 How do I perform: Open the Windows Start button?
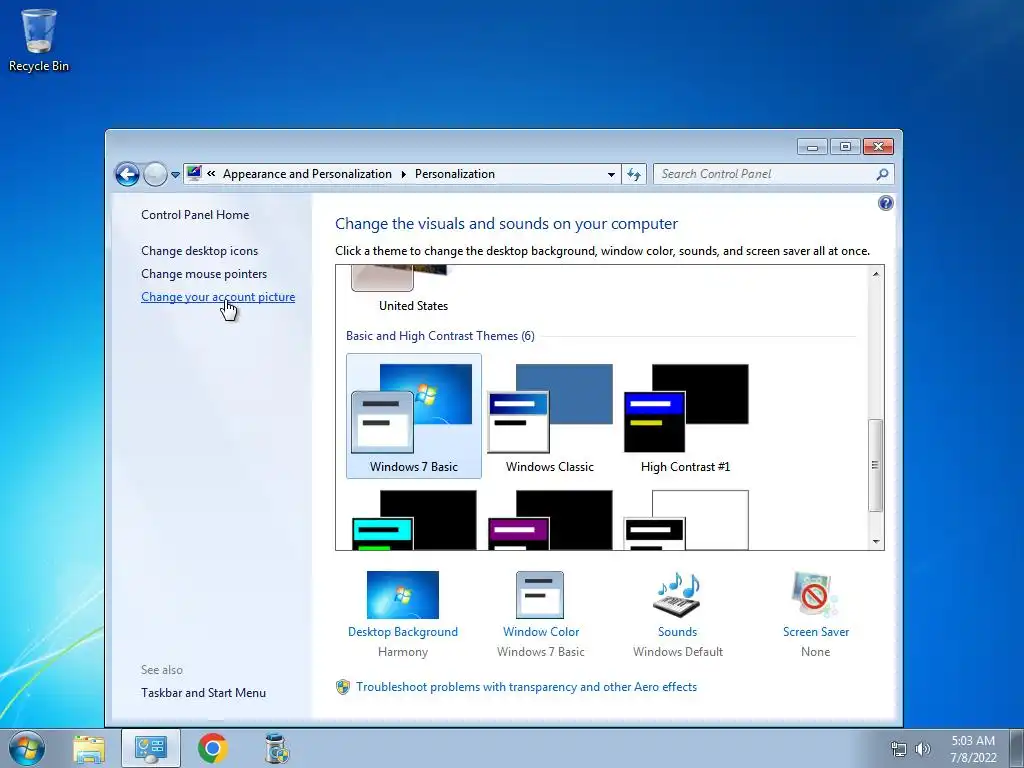(x=27, y=748)
